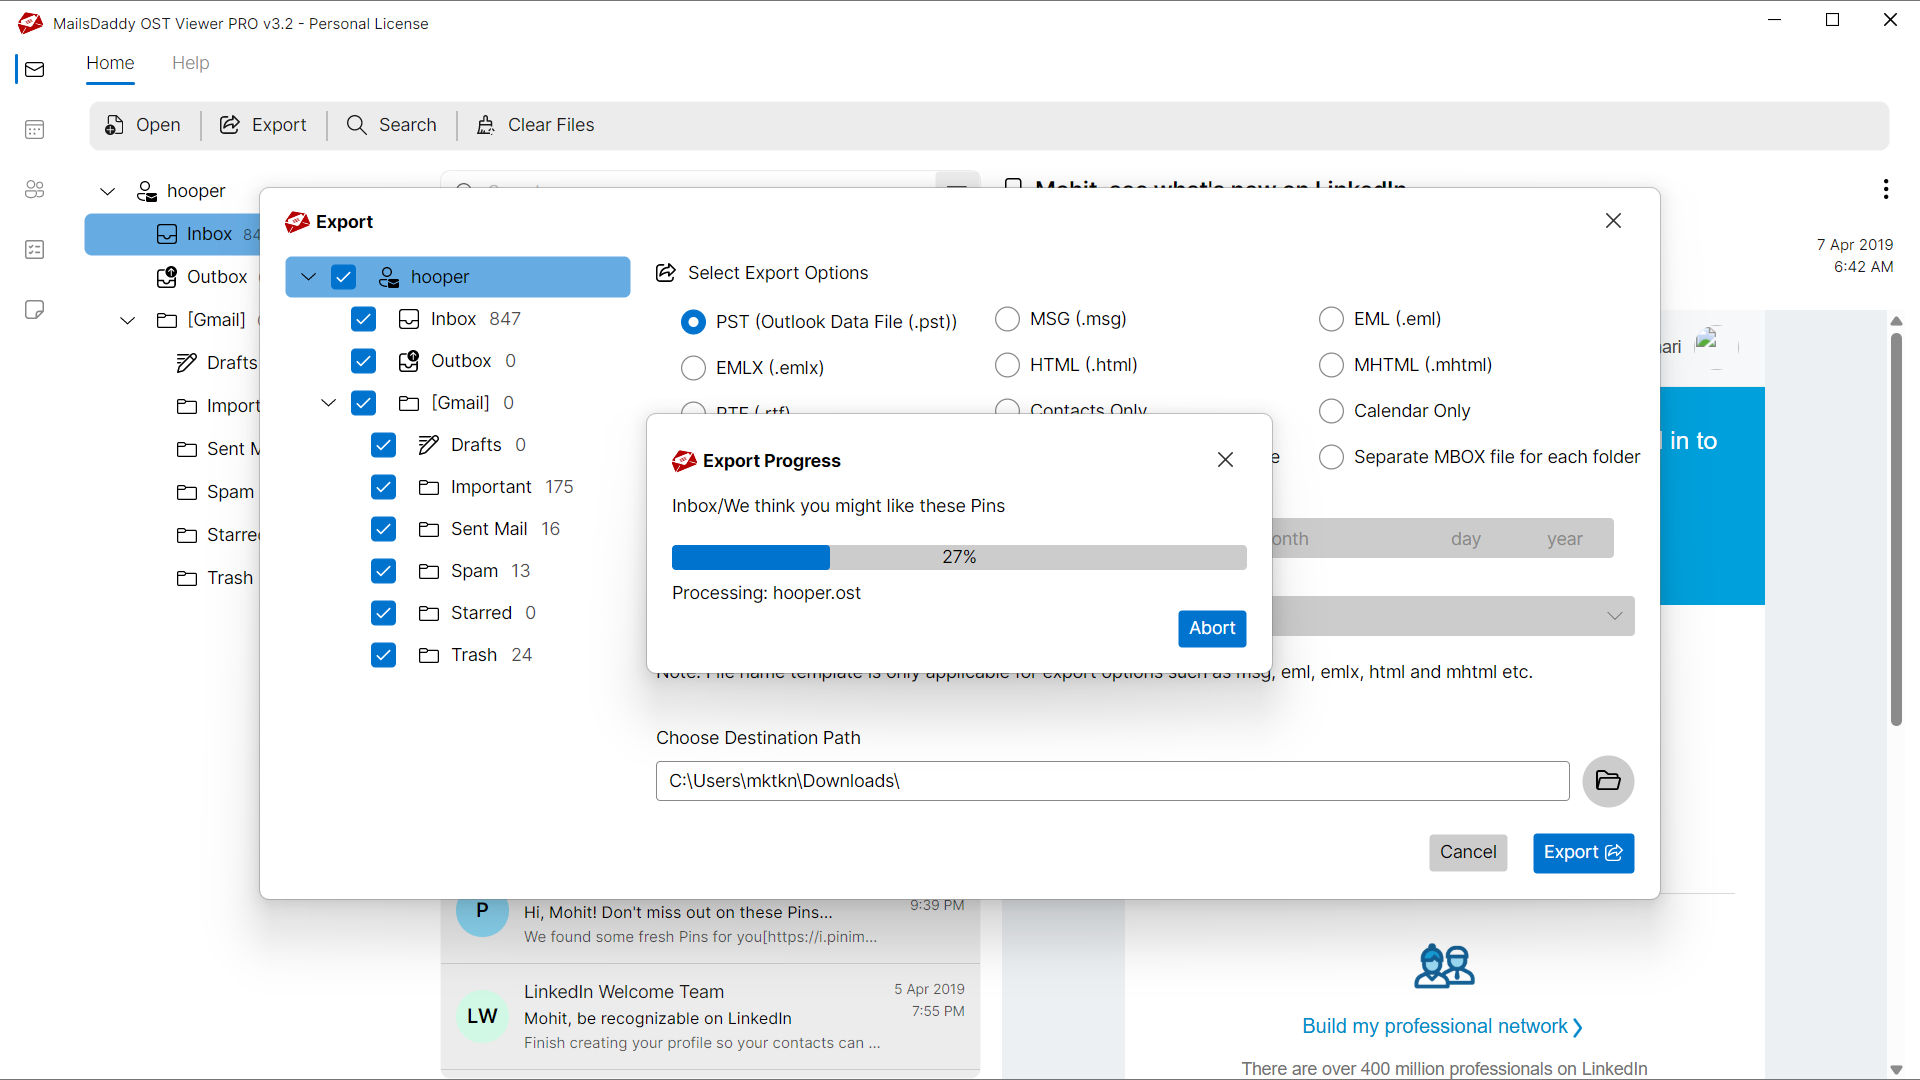
Task: Click the destination path input field
Action: (1112, 781)
